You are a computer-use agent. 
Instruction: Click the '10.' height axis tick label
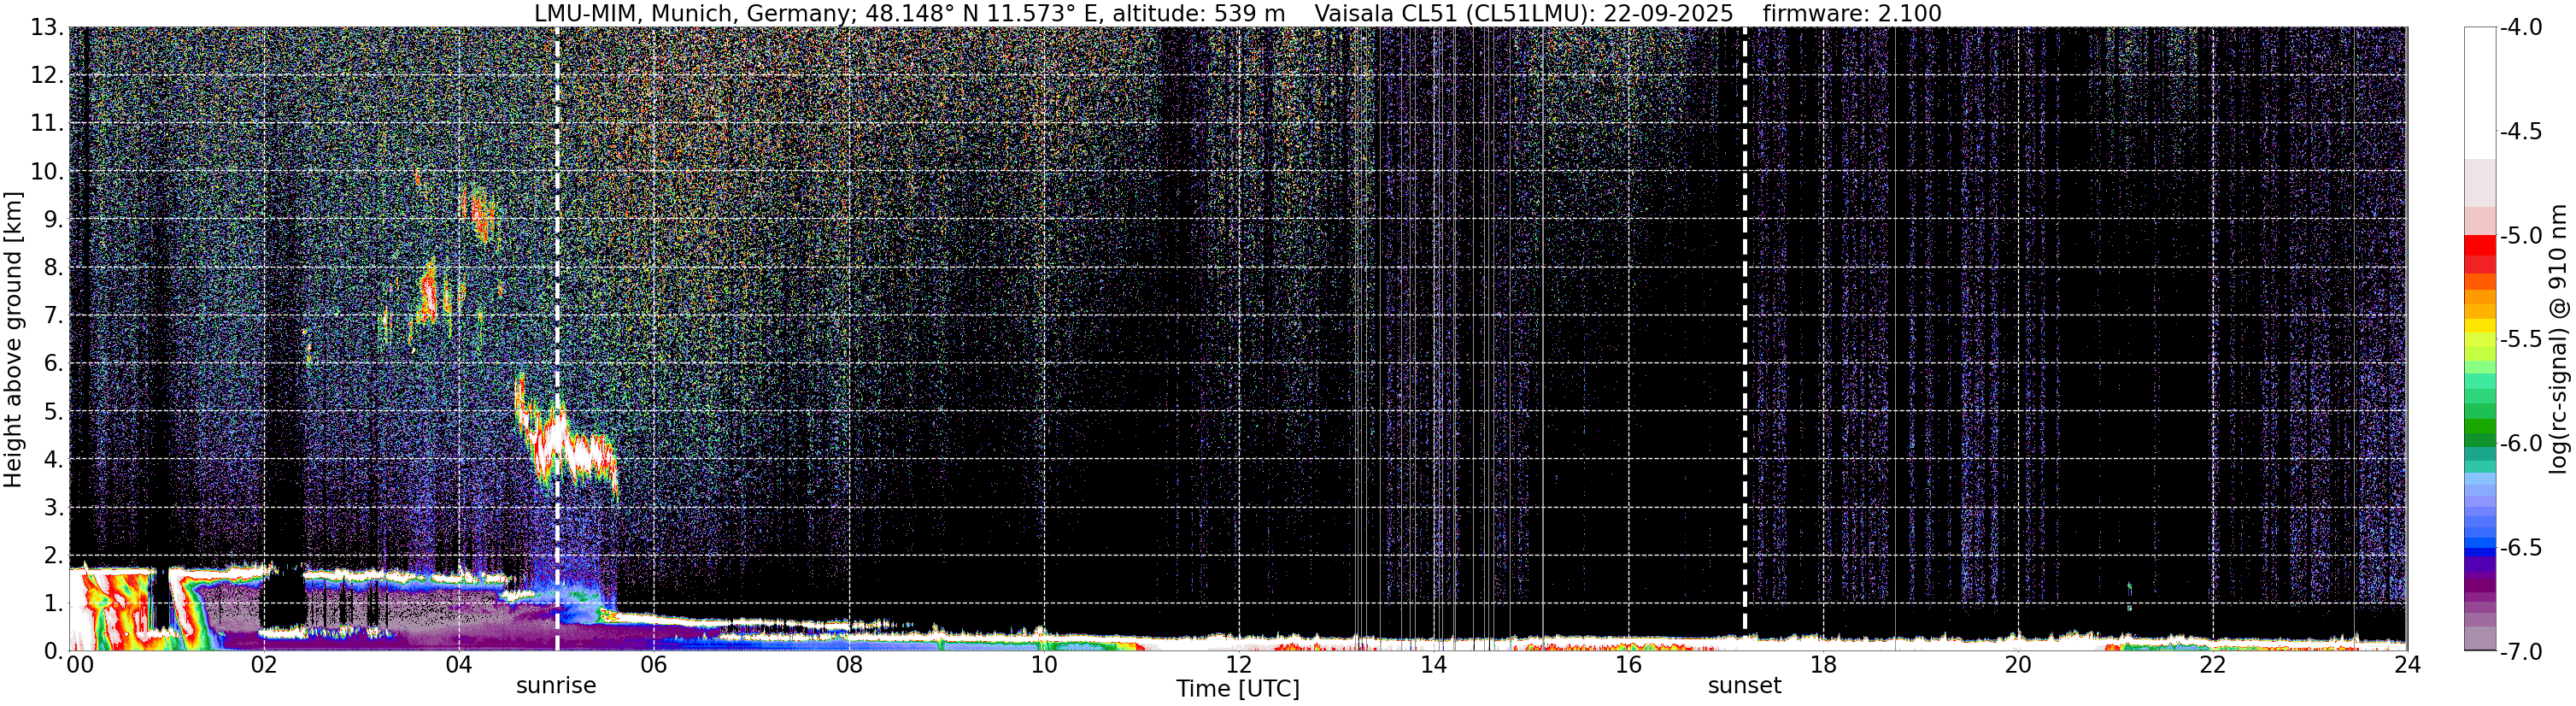point(47,171)
